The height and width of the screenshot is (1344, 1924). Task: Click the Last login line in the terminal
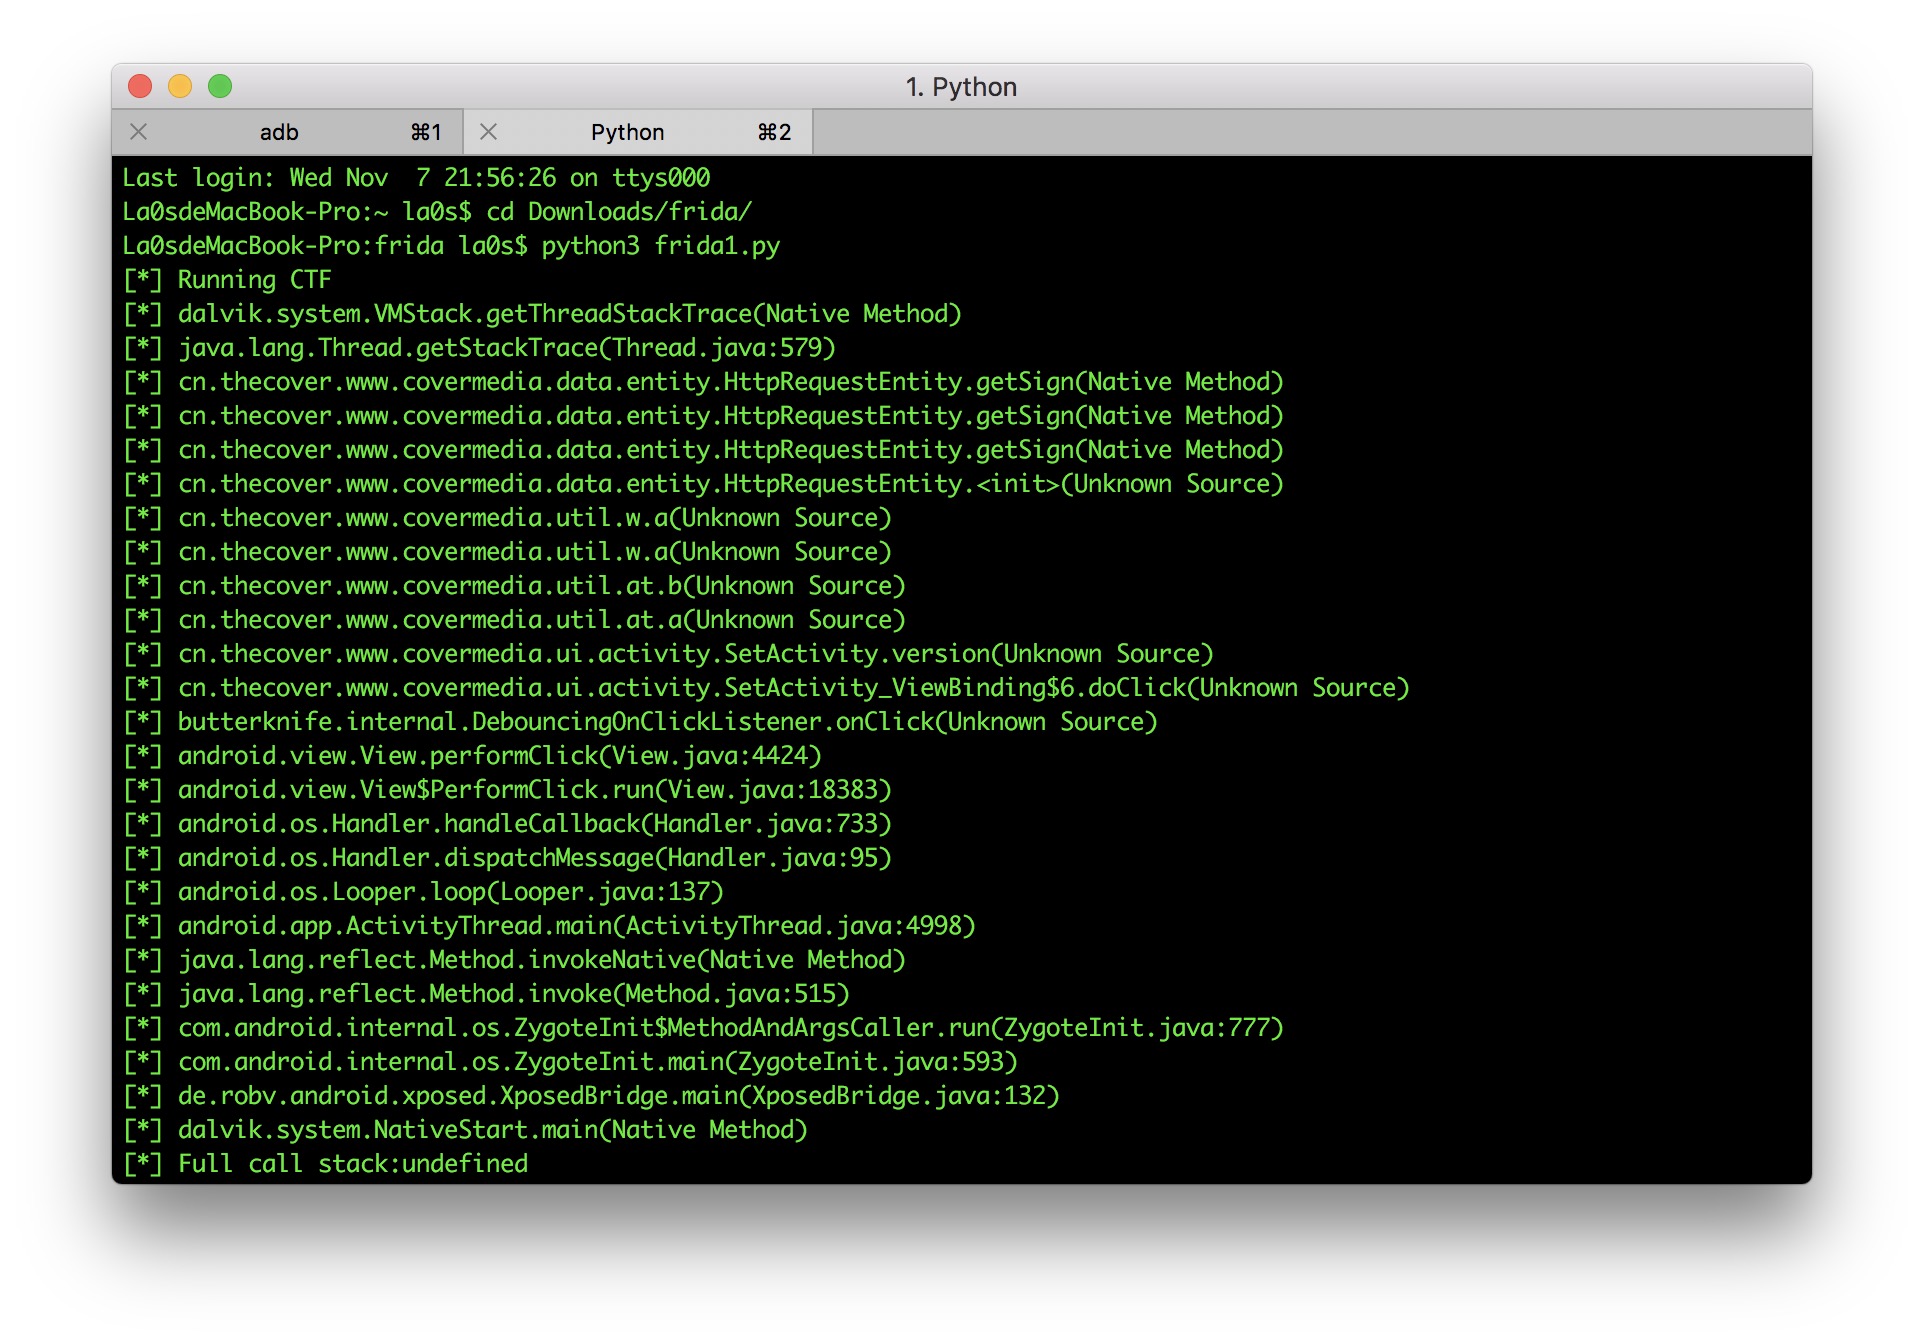tap(416, 178)
